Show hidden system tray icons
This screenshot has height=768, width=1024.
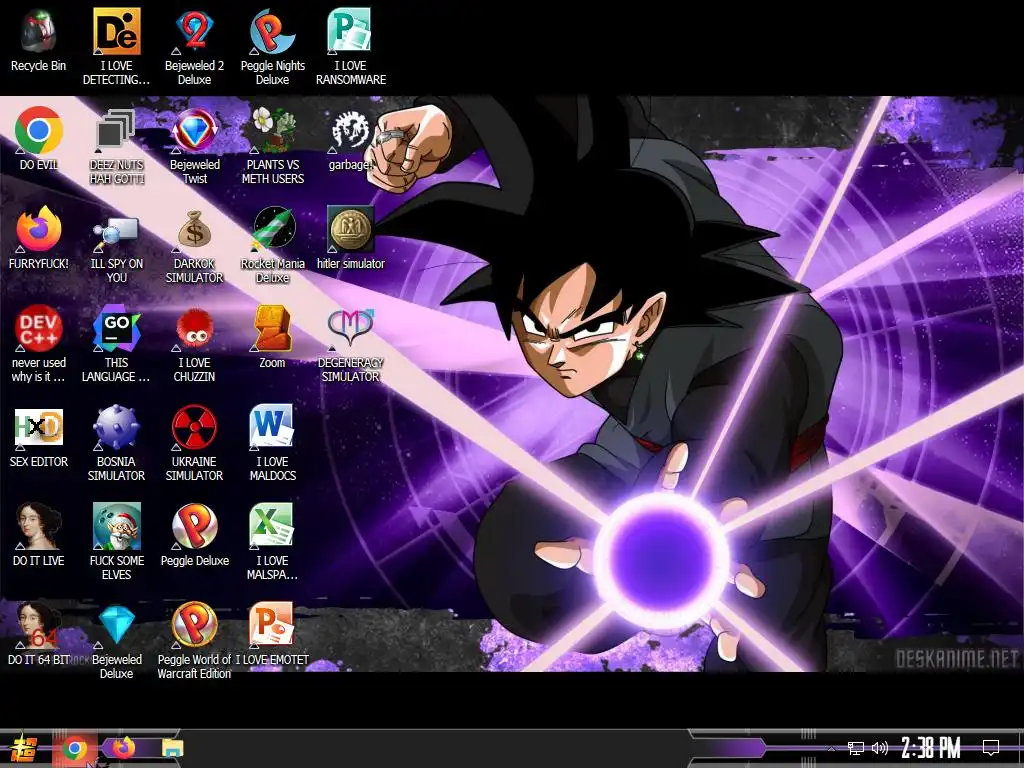click(x=831, y=748)
